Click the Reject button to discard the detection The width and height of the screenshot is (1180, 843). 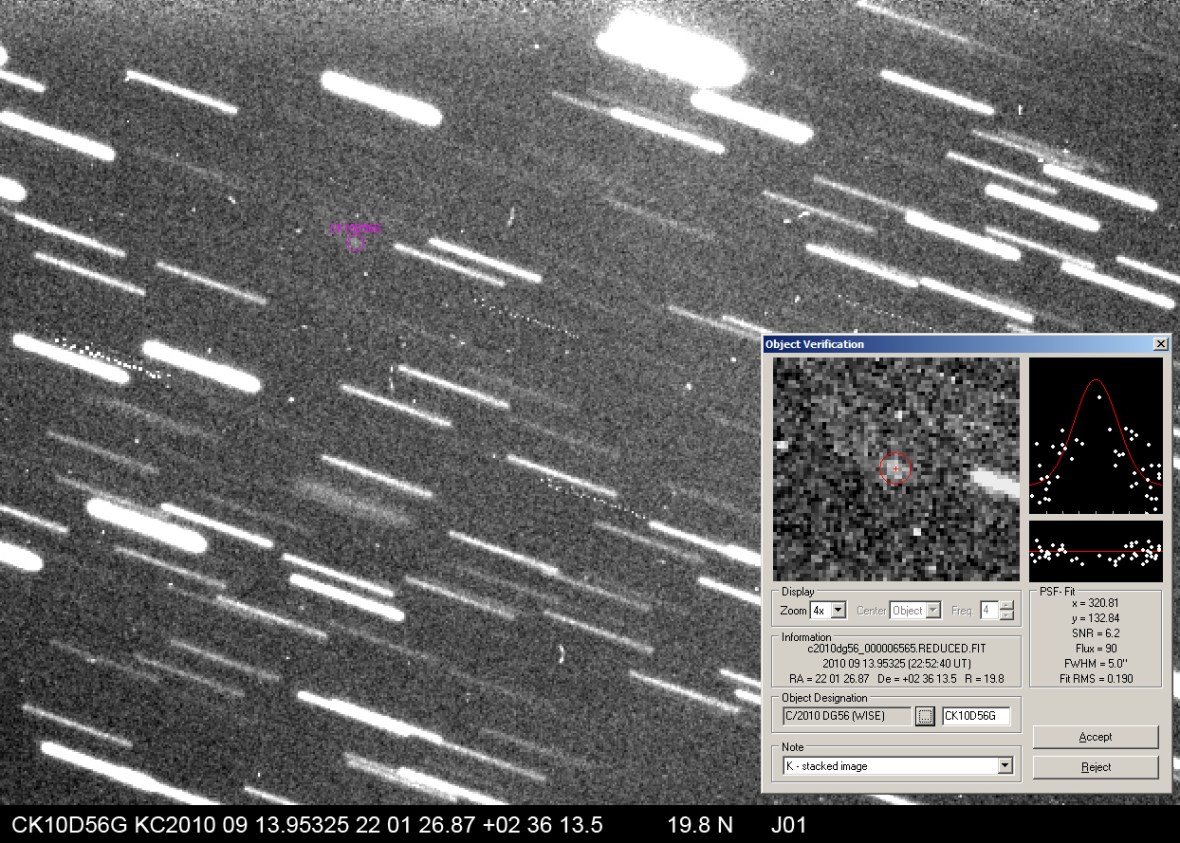(x=1095, y=767)
